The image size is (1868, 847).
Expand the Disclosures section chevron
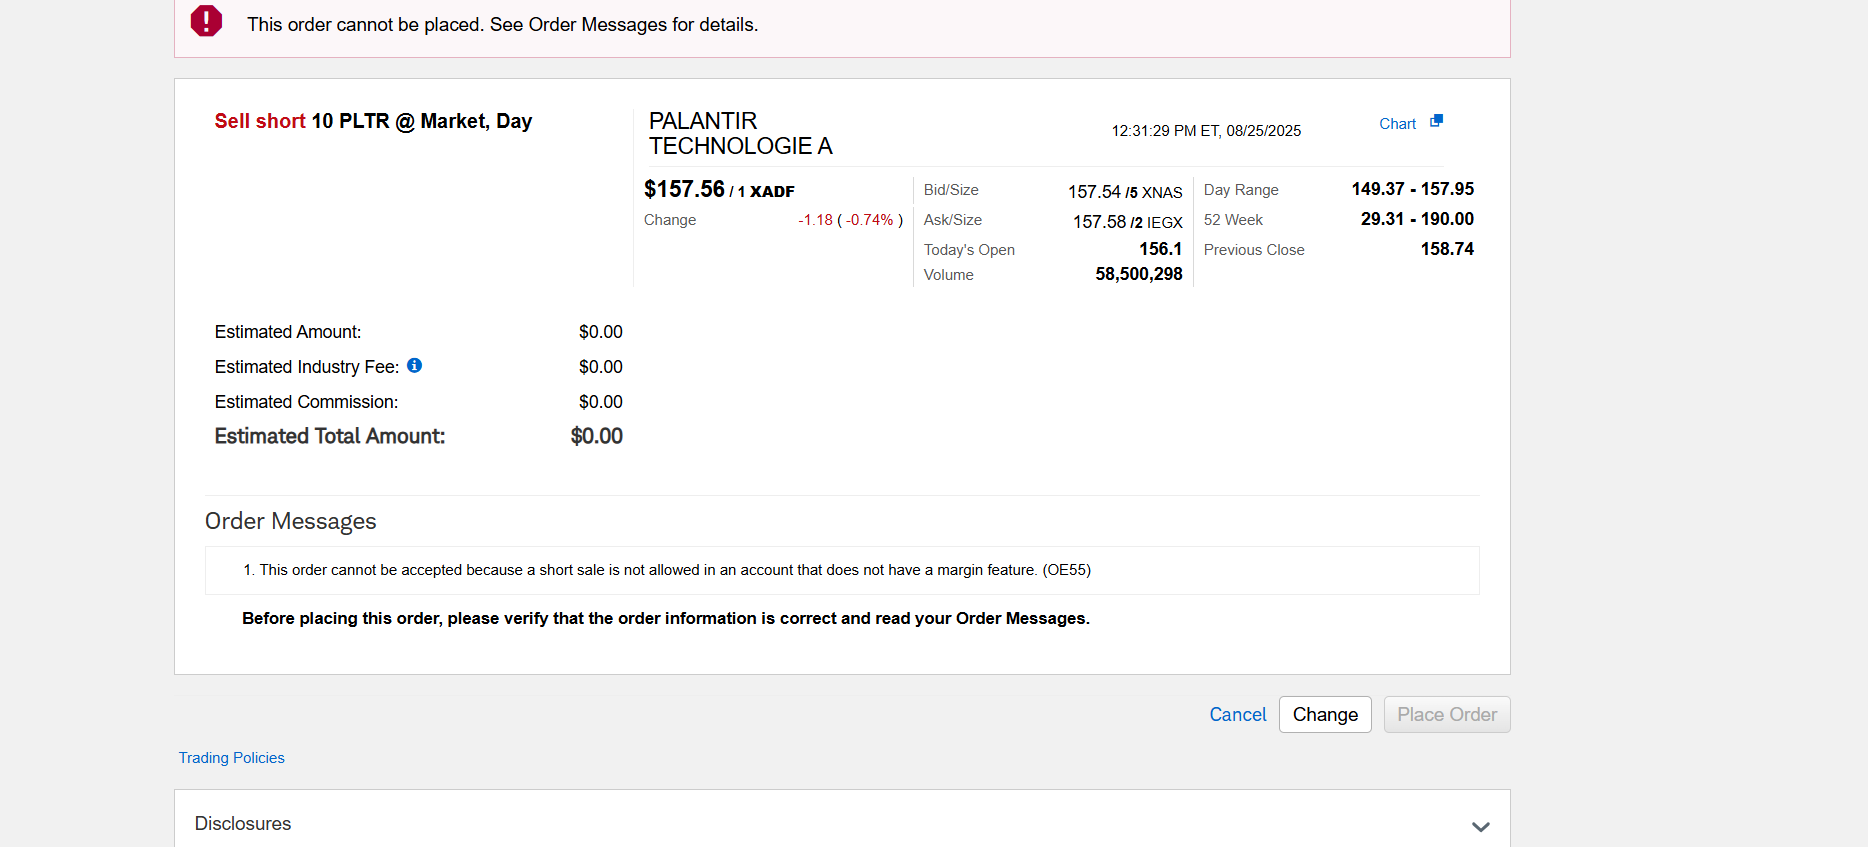pos(1480,826)
